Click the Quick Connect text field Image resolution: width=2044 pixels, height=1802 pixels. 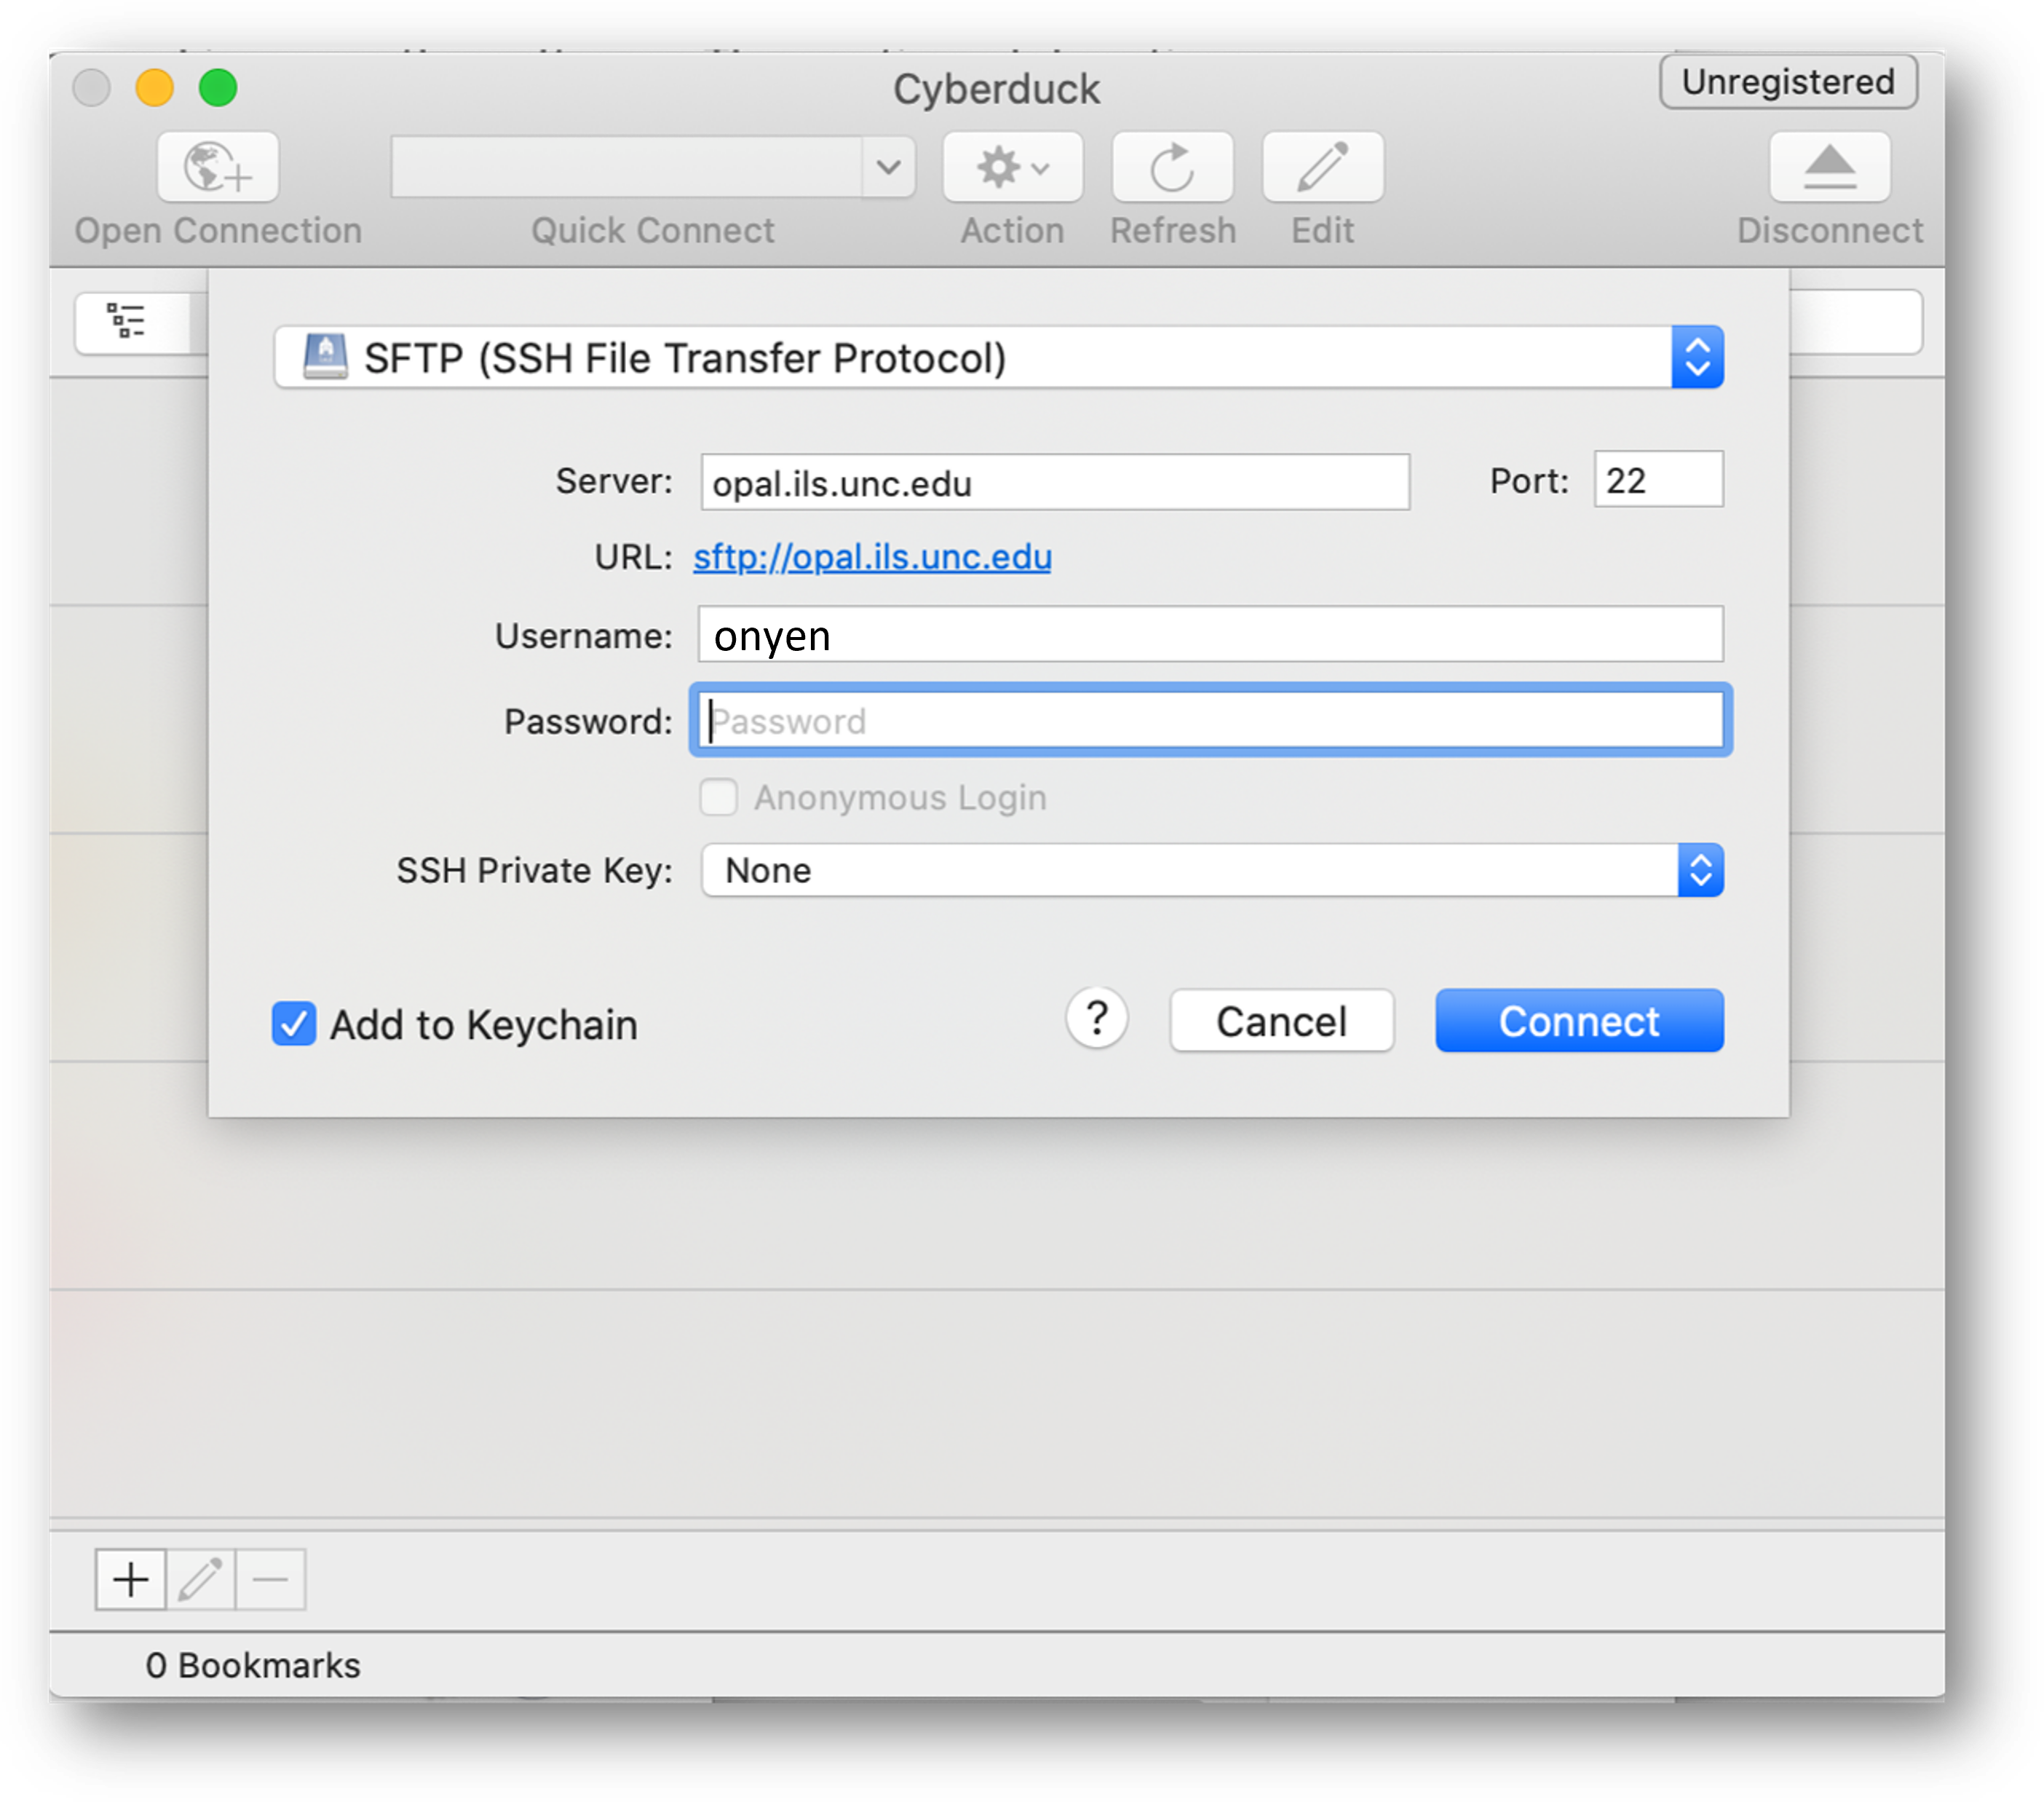[x=627, y=167]
